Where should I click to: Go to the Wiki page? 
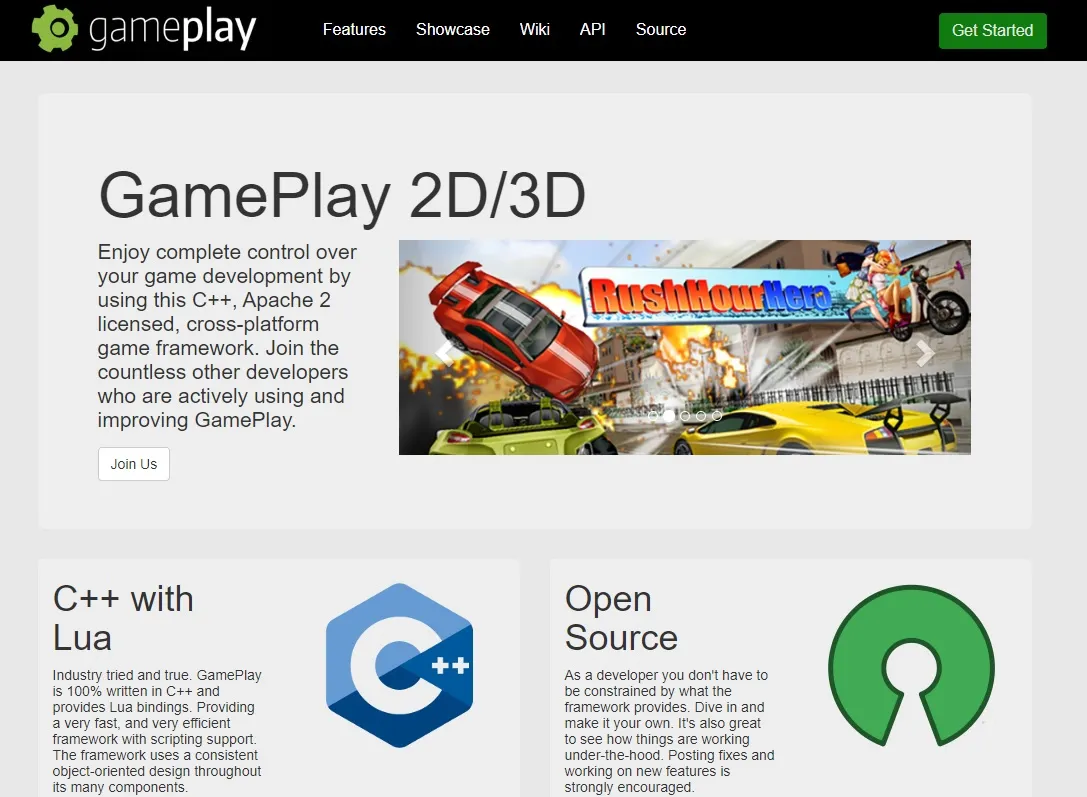pos(534,30)
